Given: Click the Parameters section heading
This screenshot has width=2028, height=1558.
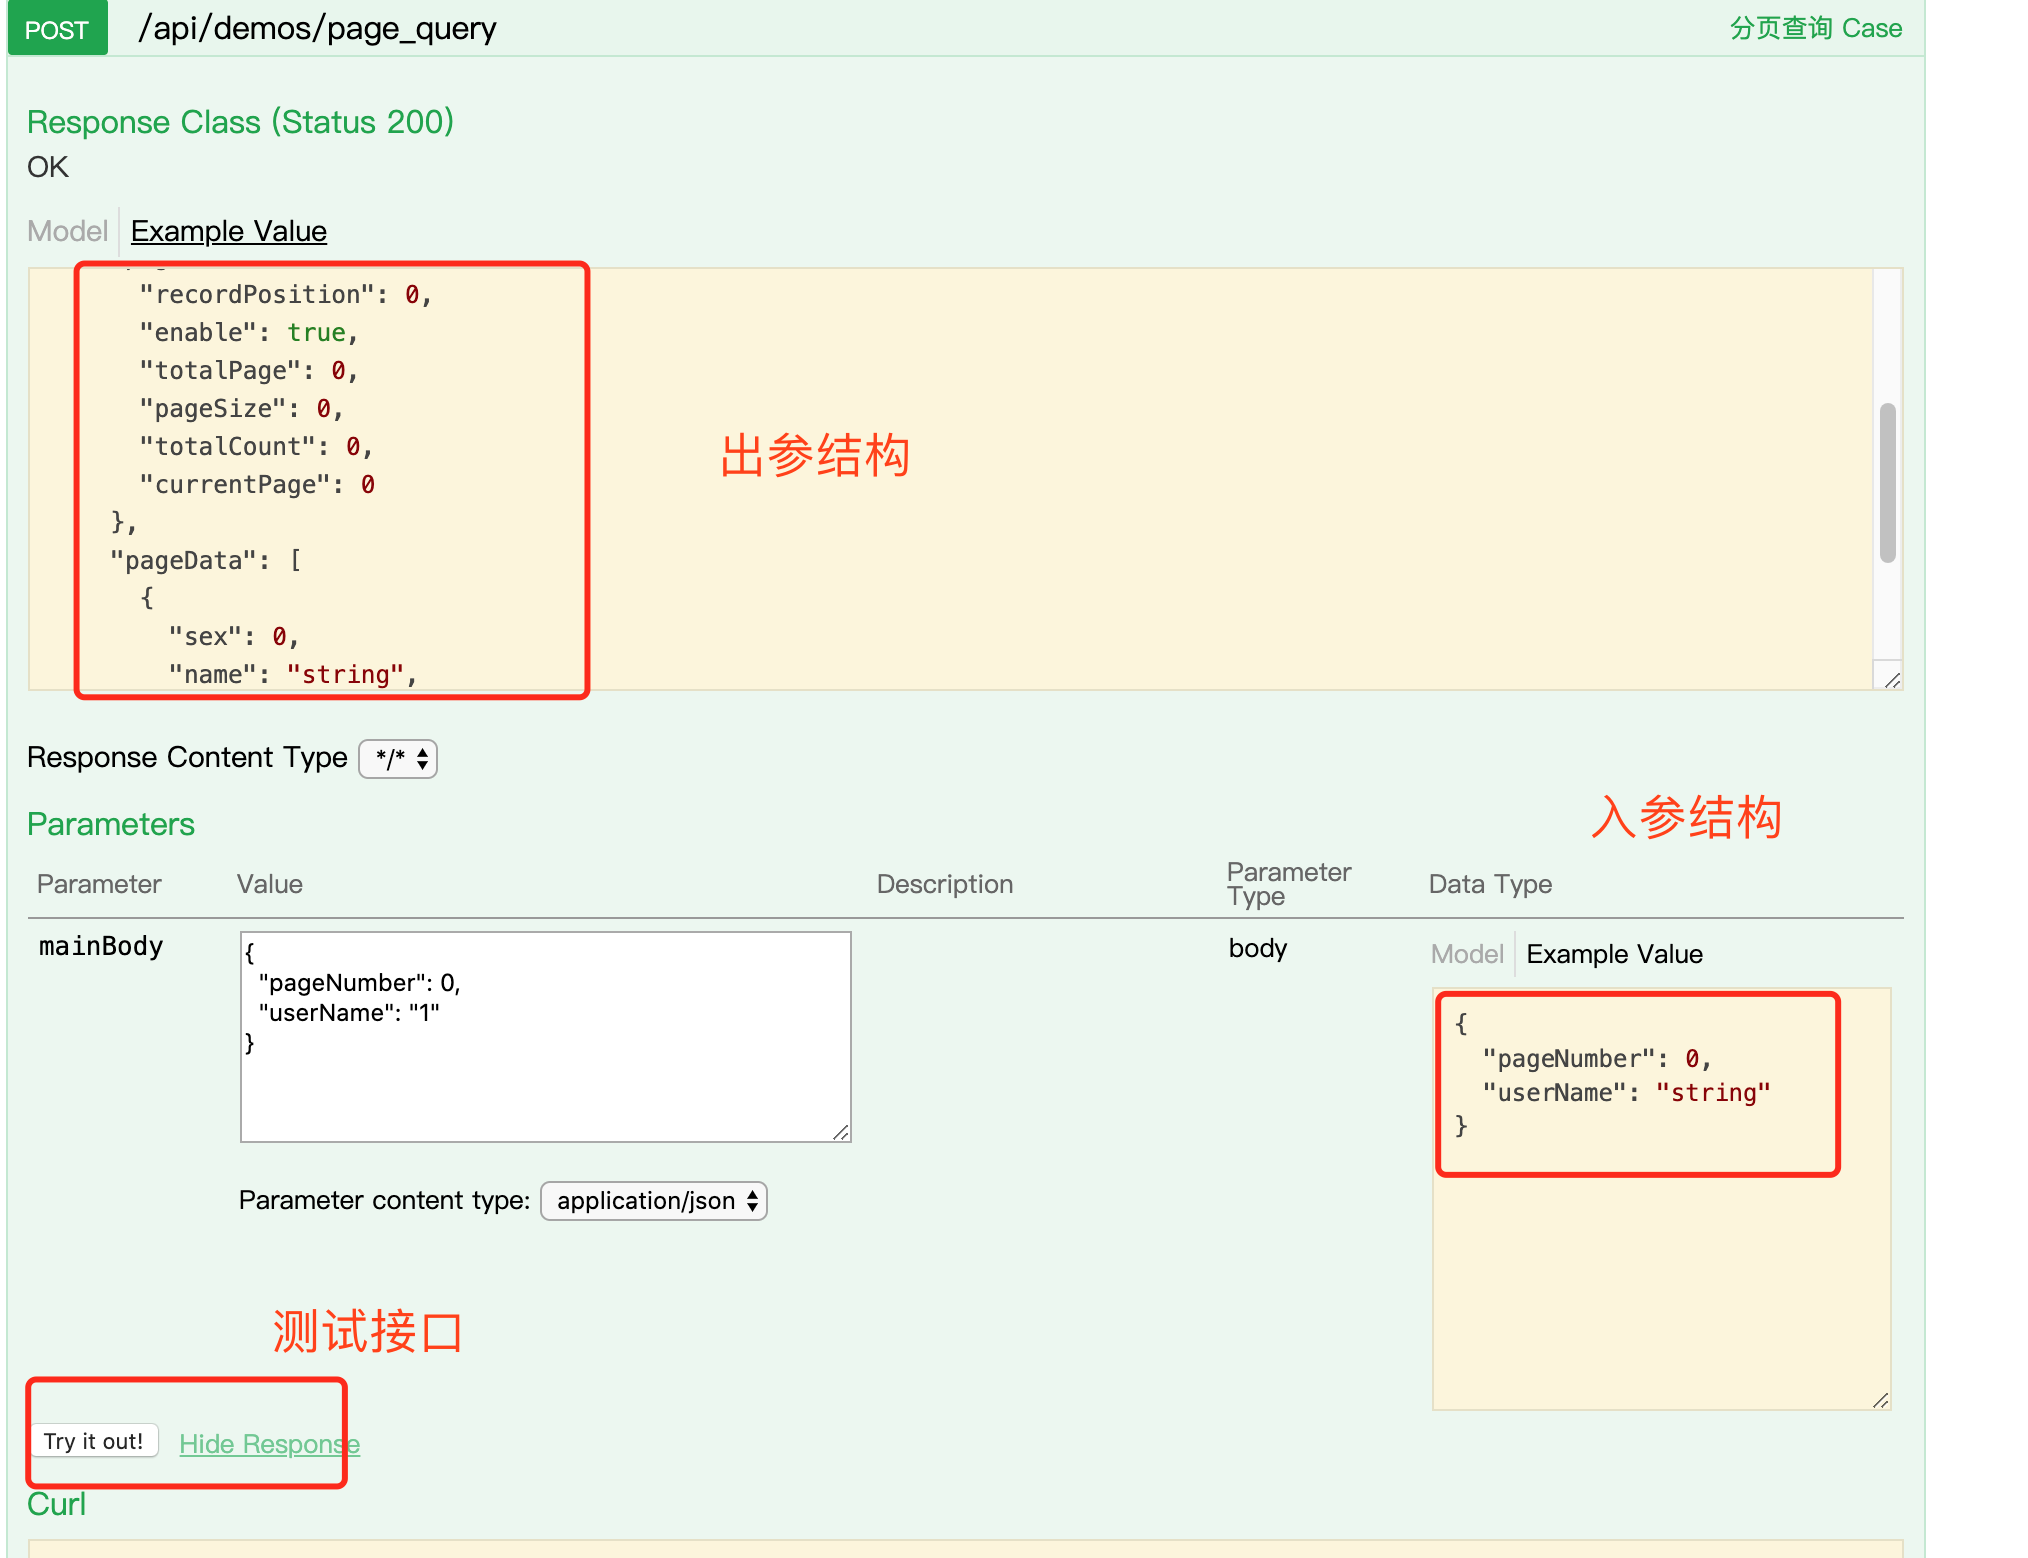Looking at the screenshot, I should click(x=111, y=824).
